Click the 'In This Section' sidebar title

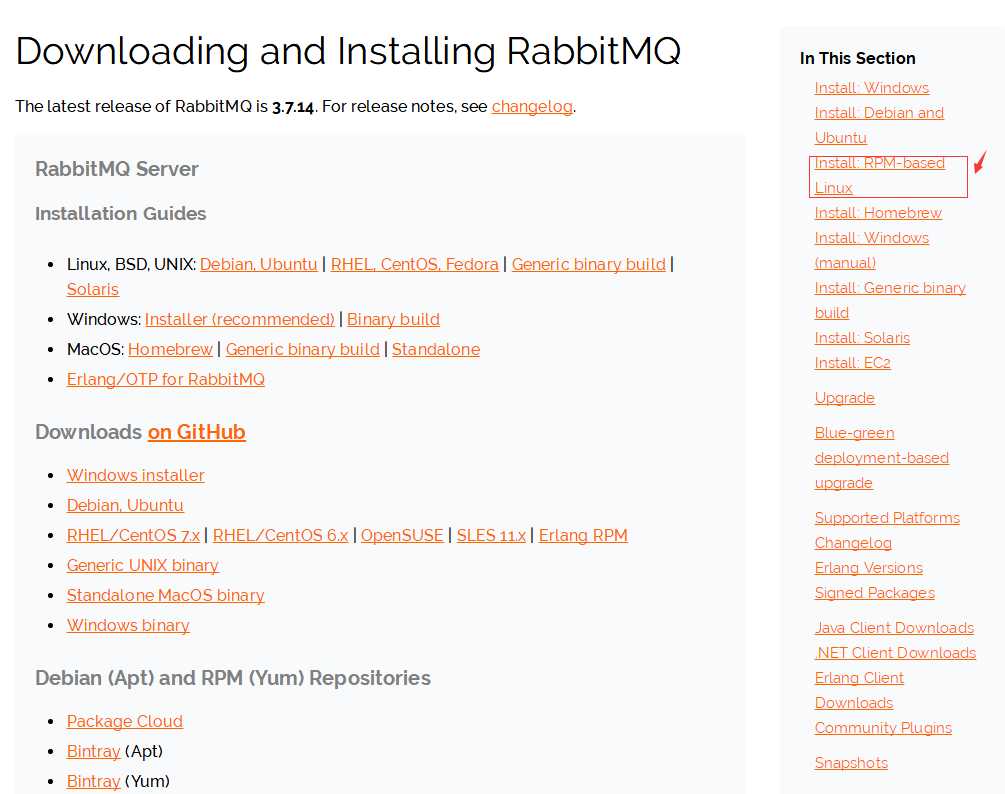tap(858, 58)
